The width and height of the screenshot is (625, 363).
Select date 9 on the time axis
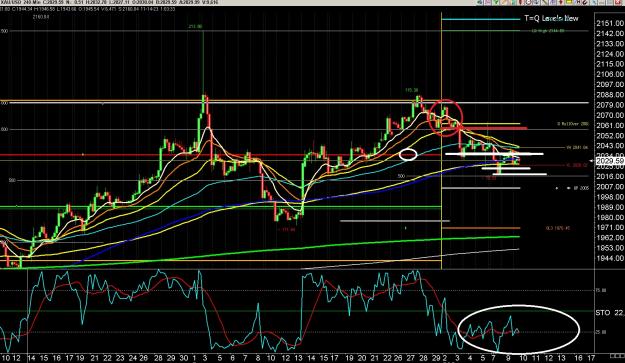[509, 358]
